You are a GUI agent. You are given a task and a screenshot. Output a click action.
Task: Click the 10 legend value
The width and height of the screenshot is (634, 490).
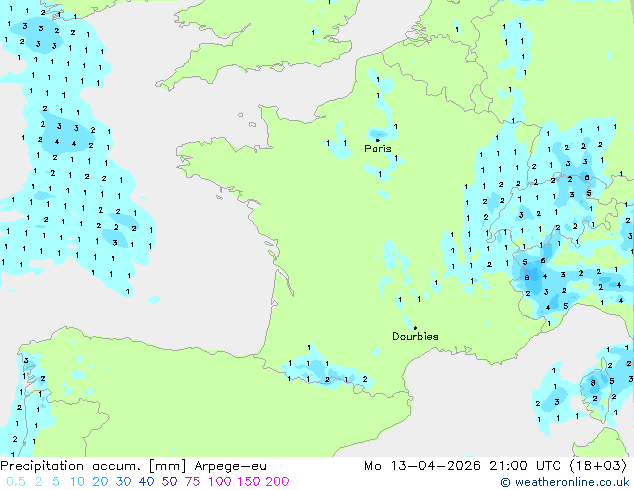pyautogui.click(x=77, y=482)
